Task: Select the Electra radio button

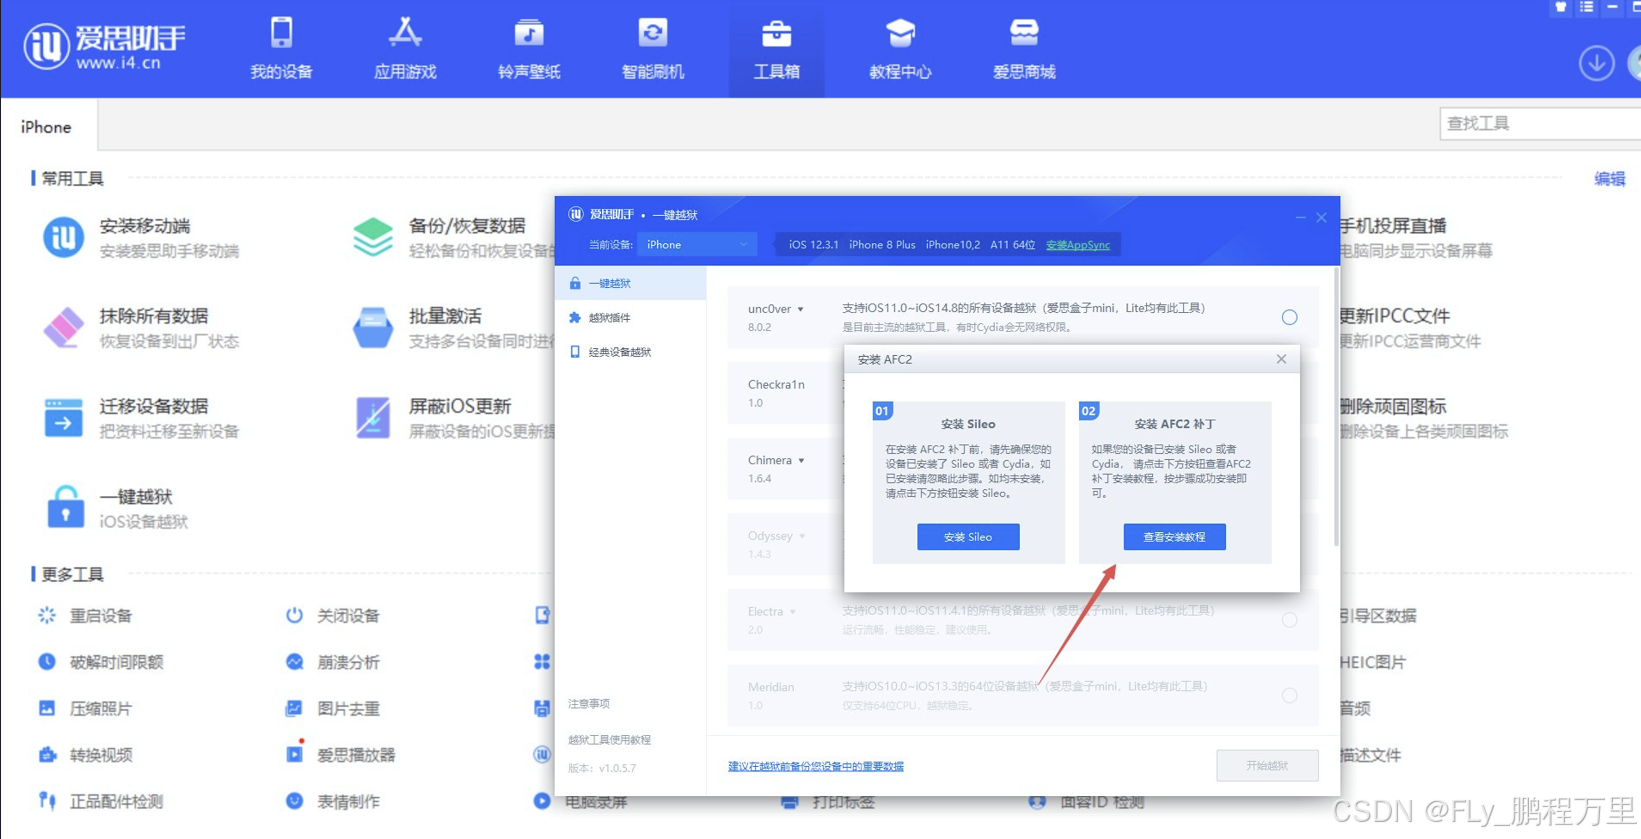Action: tap(1289, 620)
